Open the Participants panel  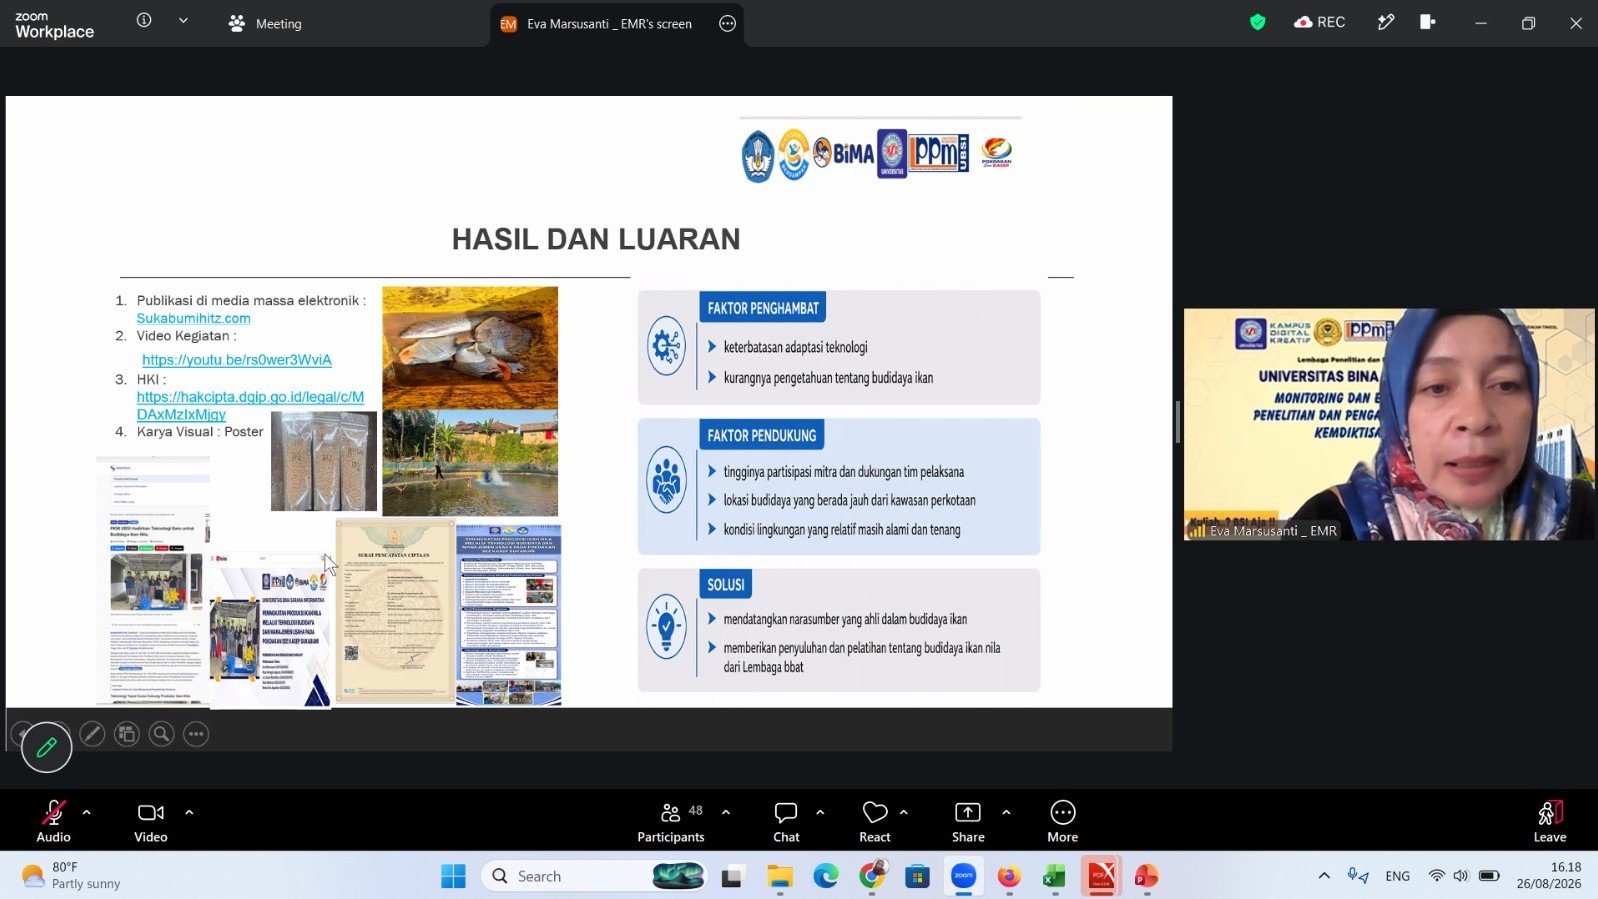pyautogui.click(x=671, y=821)
